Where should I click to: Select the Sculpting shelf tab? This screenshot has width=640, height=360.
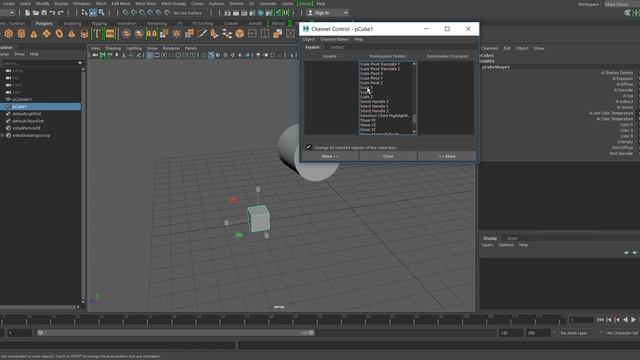[72, 23]
